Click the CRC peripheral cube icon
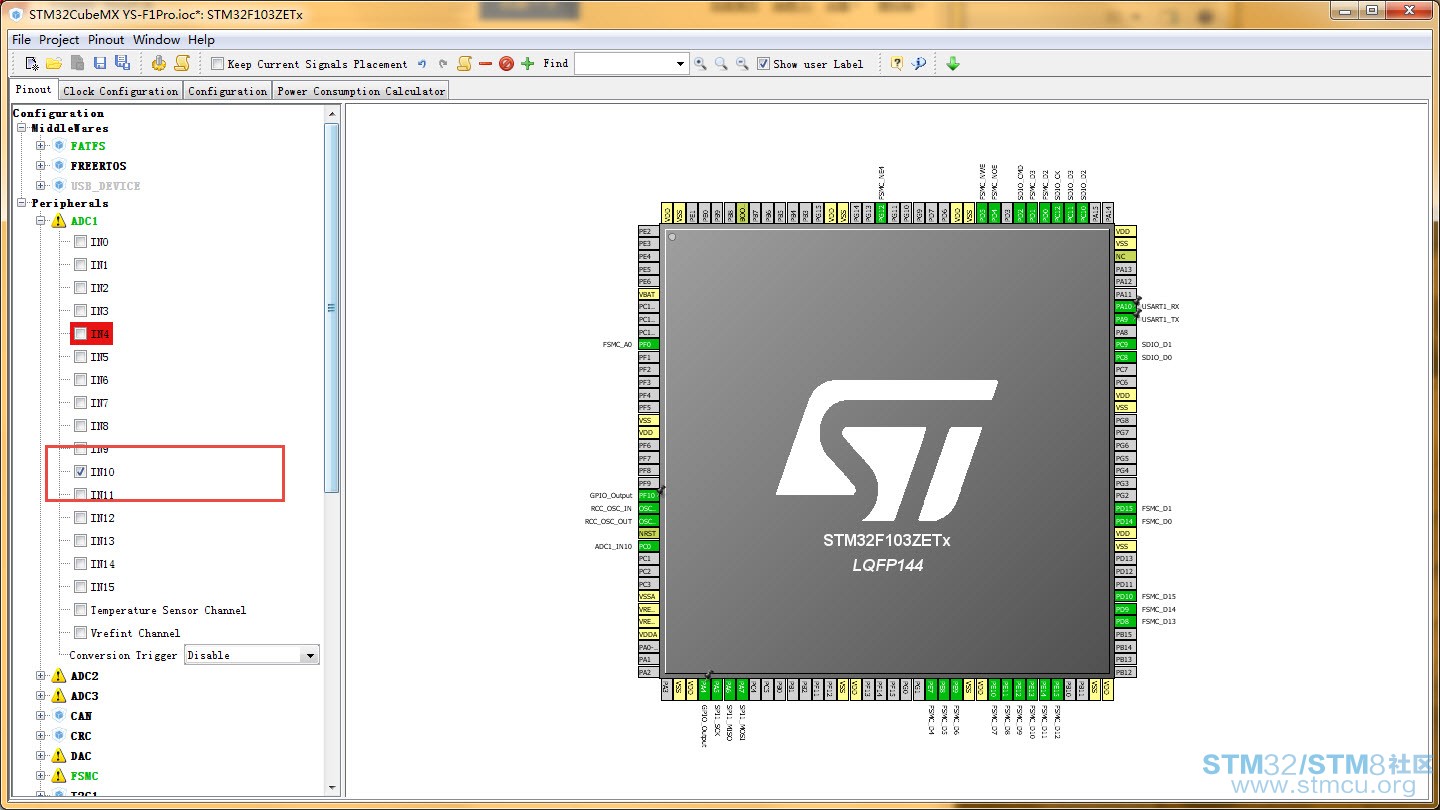The width and height of the screenshot is (1440, 810). [x=59, y=736]
